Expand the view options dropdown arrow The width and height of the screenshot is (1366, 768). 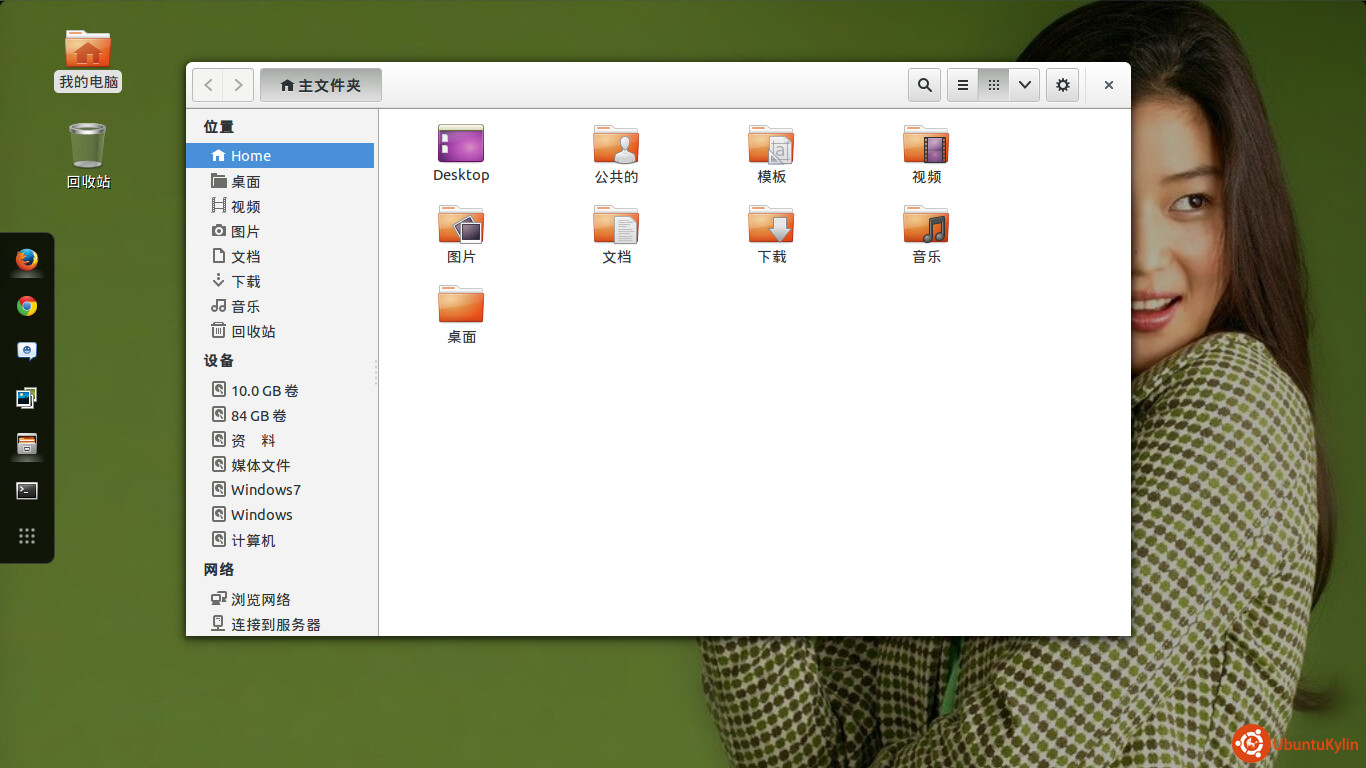[1024, 85]
